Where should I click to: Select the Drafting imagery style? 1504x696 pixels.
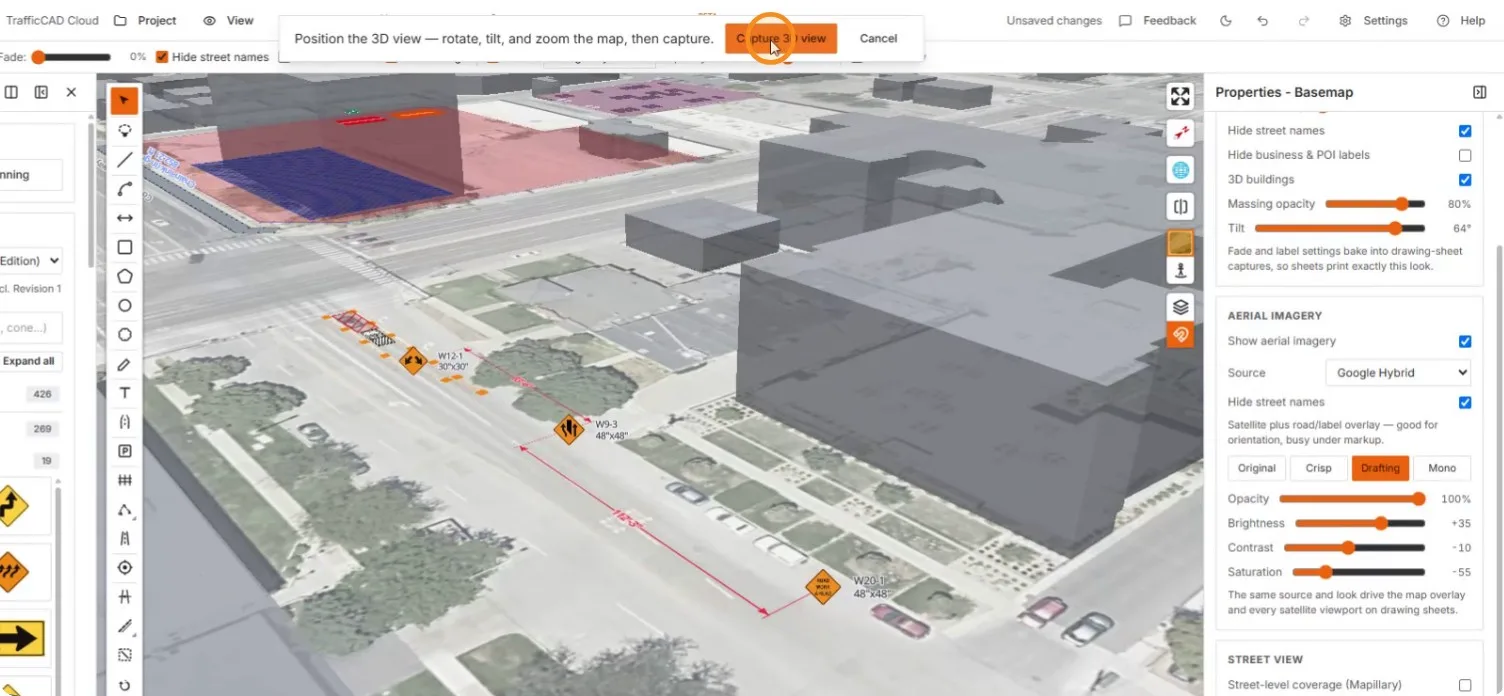point(1380,468)
